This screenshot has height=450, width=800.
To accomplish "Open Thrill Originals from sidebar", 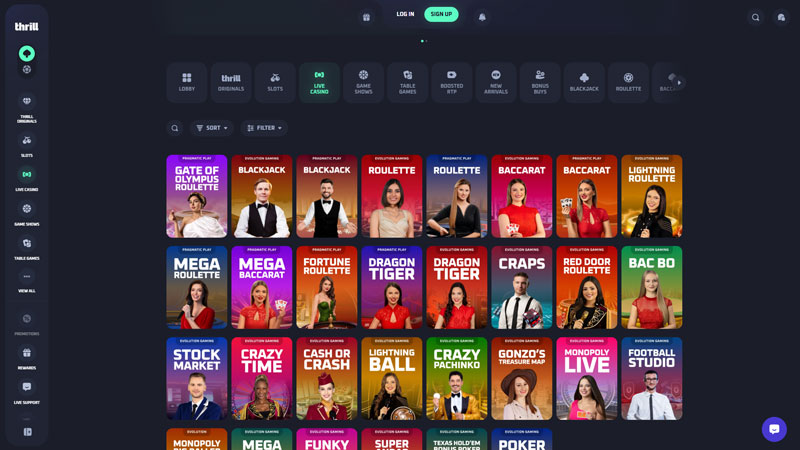I will 27,109.
